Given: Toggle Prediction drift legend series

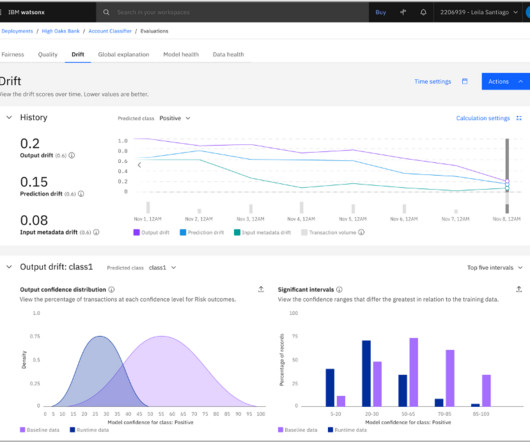Looking at the screenshot, I should click(x=202, y=232).
